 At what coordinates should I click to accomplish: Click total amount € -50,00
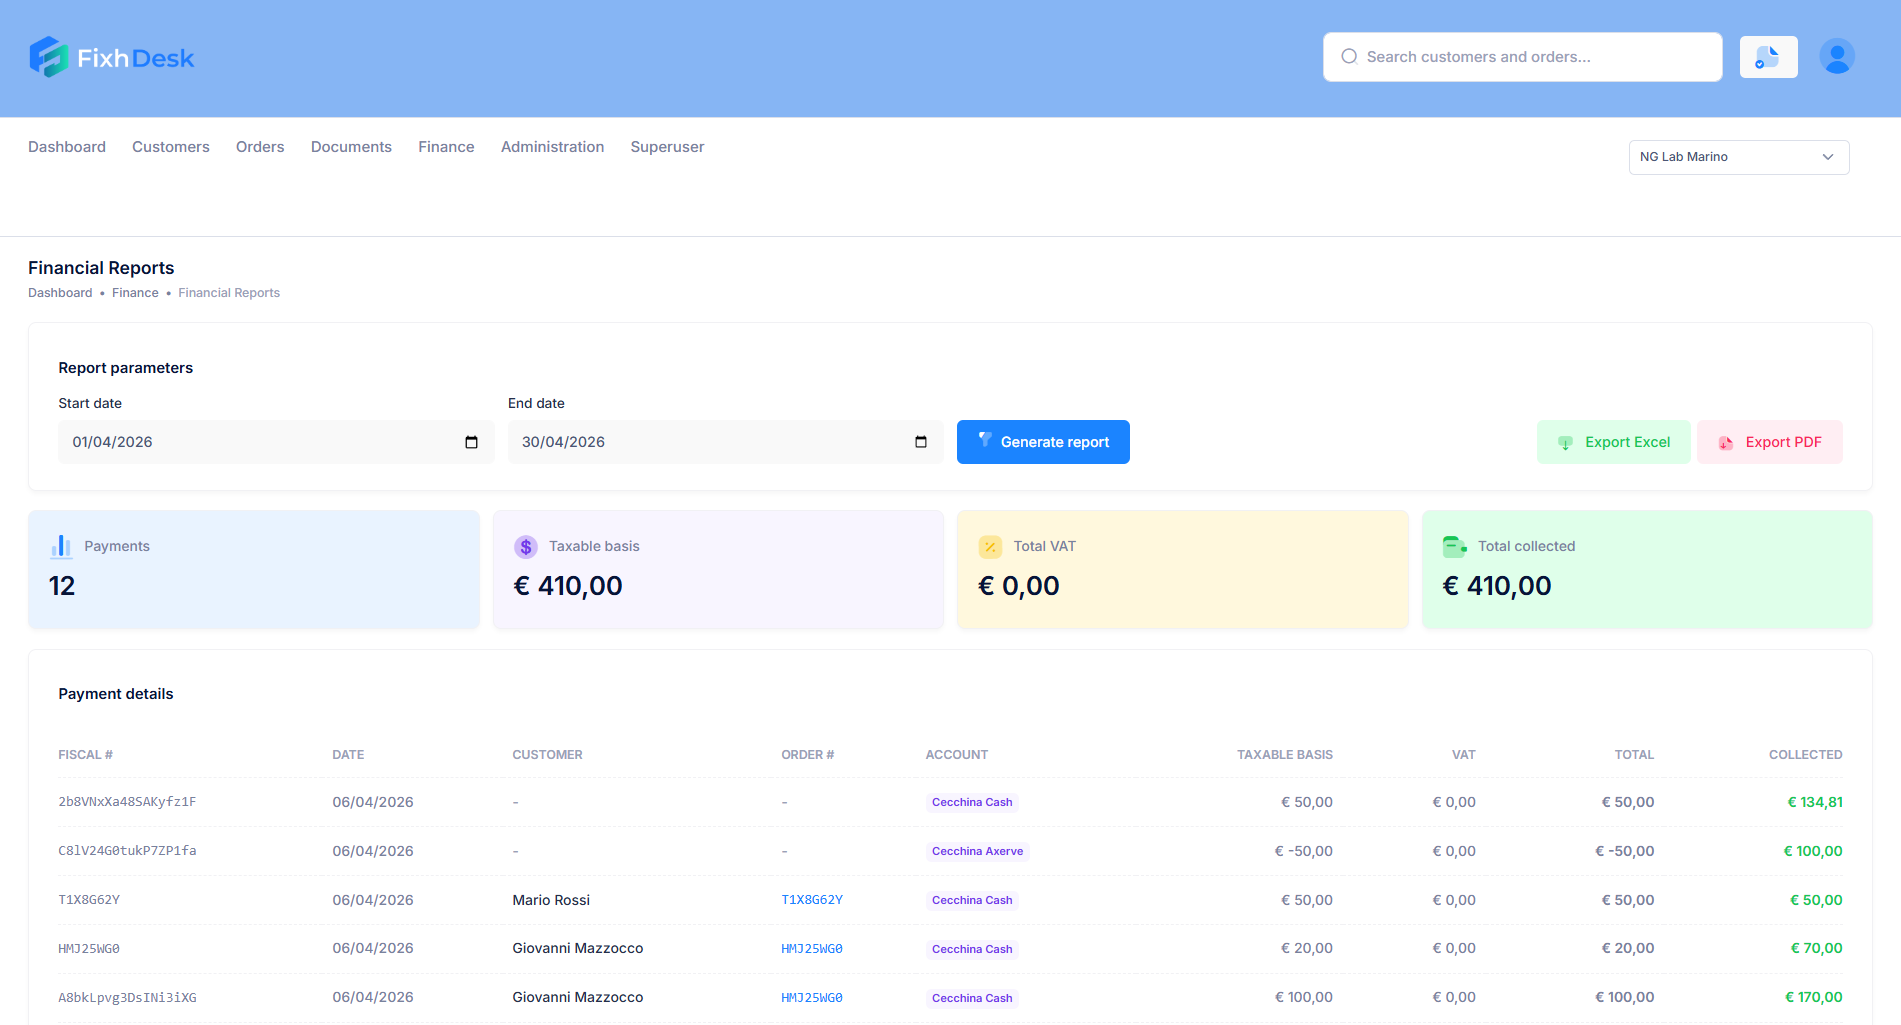click(1624, 851)
